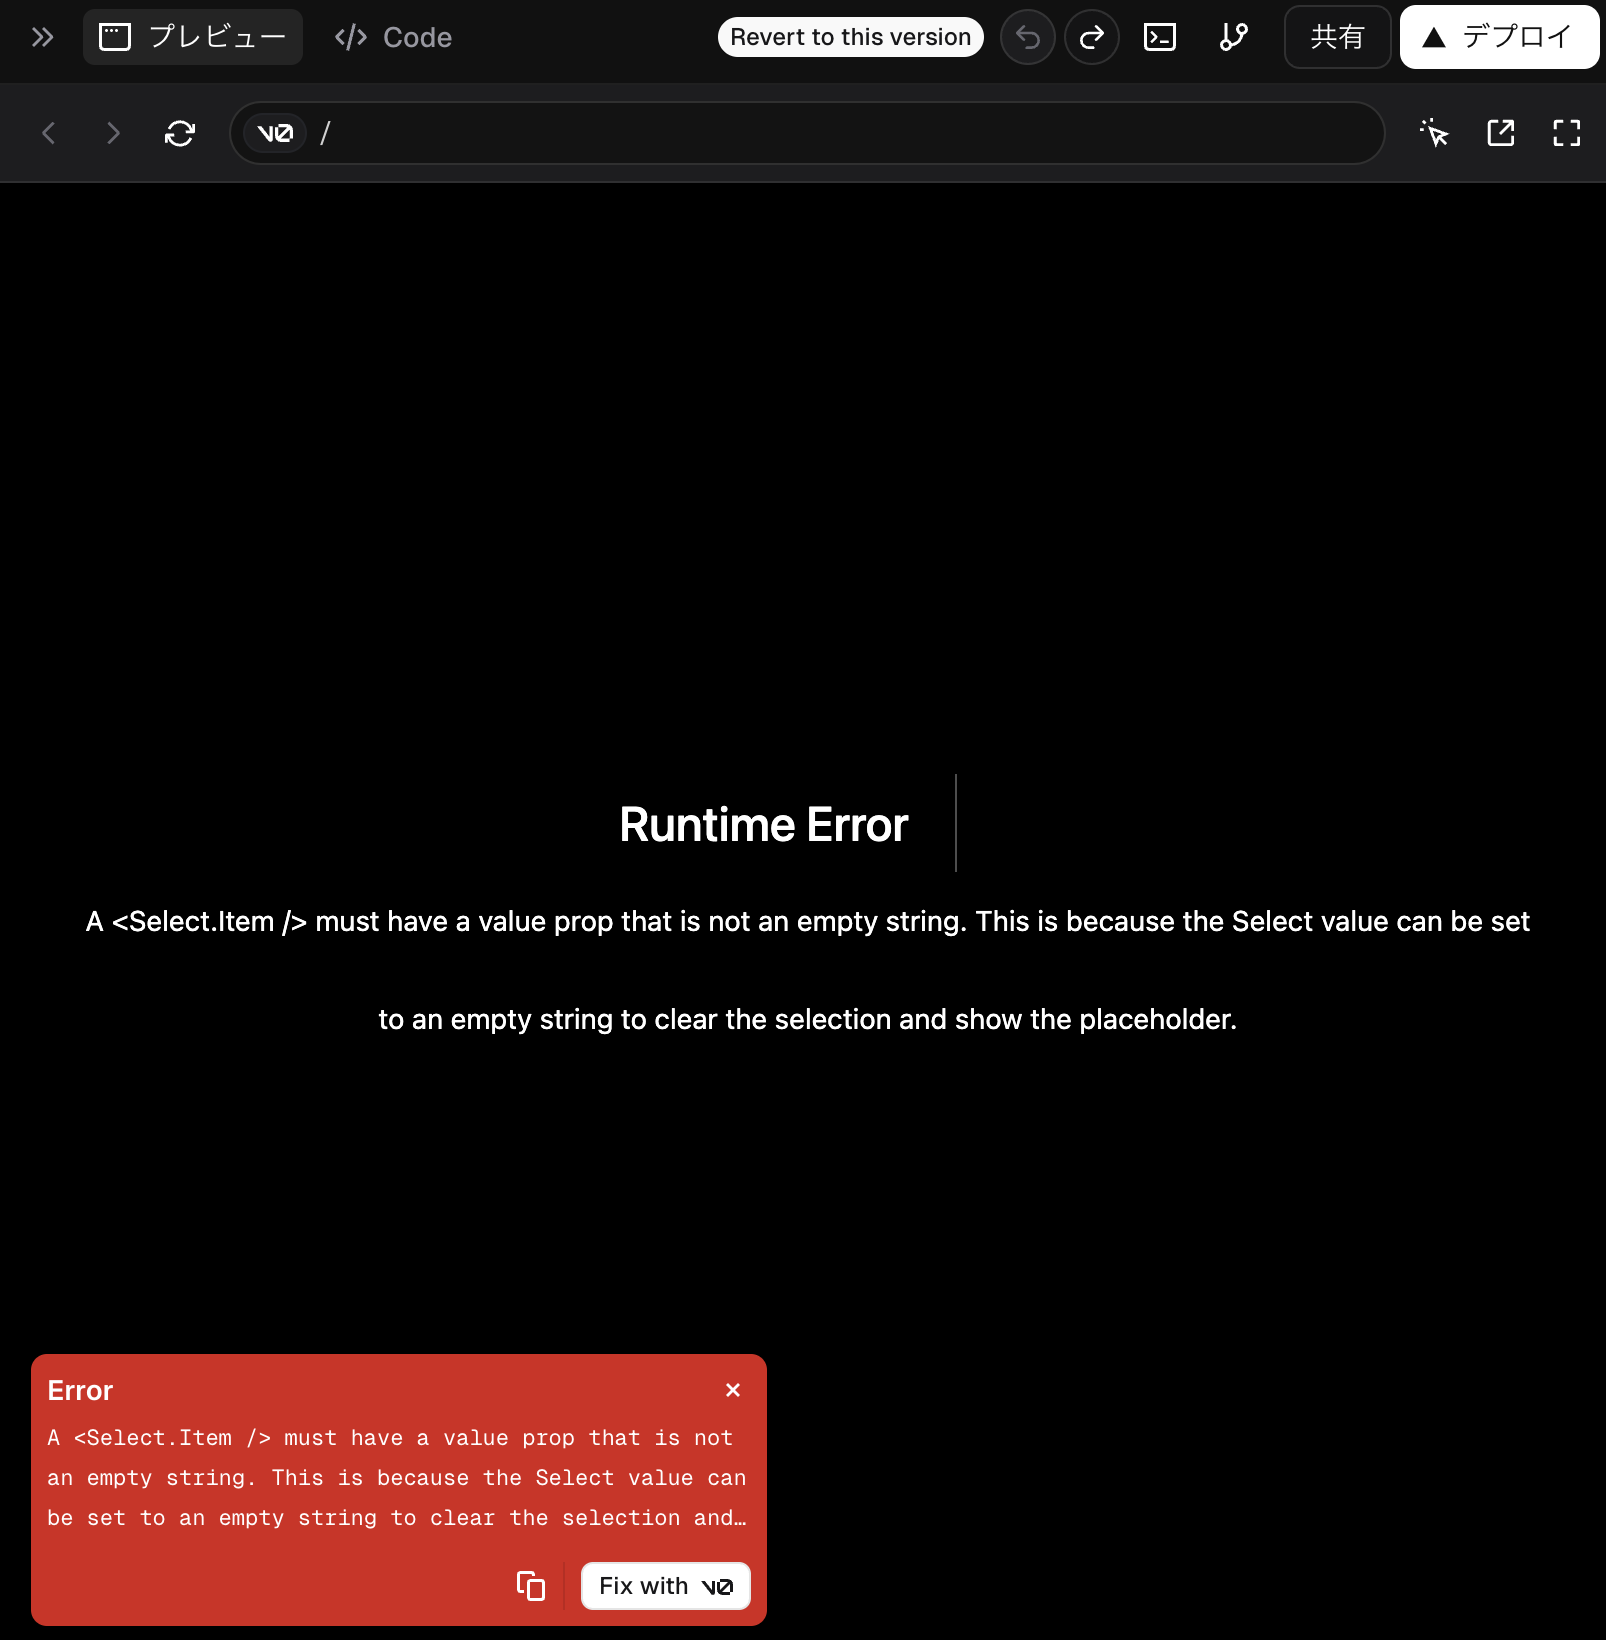
Task: Click the デプロイ deploy button
Action: pyautogui.click(x=1499, y=37)
